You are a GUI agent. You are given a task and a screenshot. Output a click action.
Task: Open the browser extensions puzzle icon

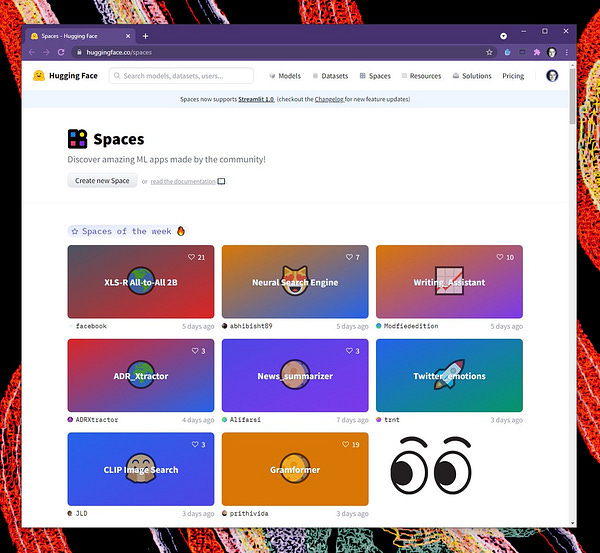[537, 52]
